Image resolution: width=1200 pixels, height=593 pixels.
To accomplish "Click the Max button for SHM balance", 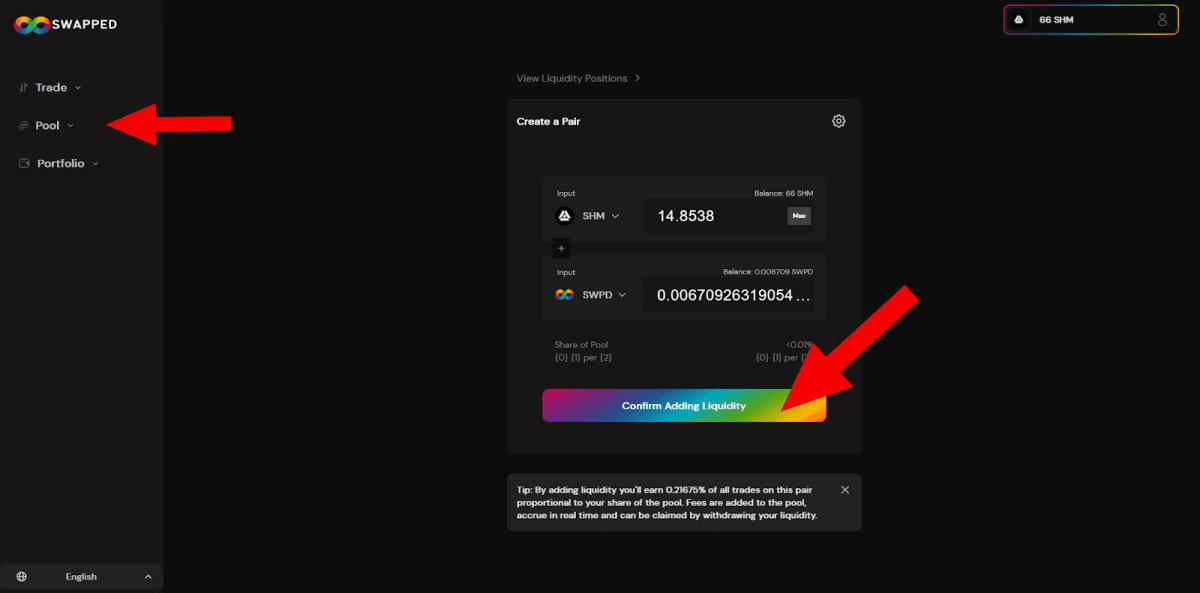I will tap(798, 215).
